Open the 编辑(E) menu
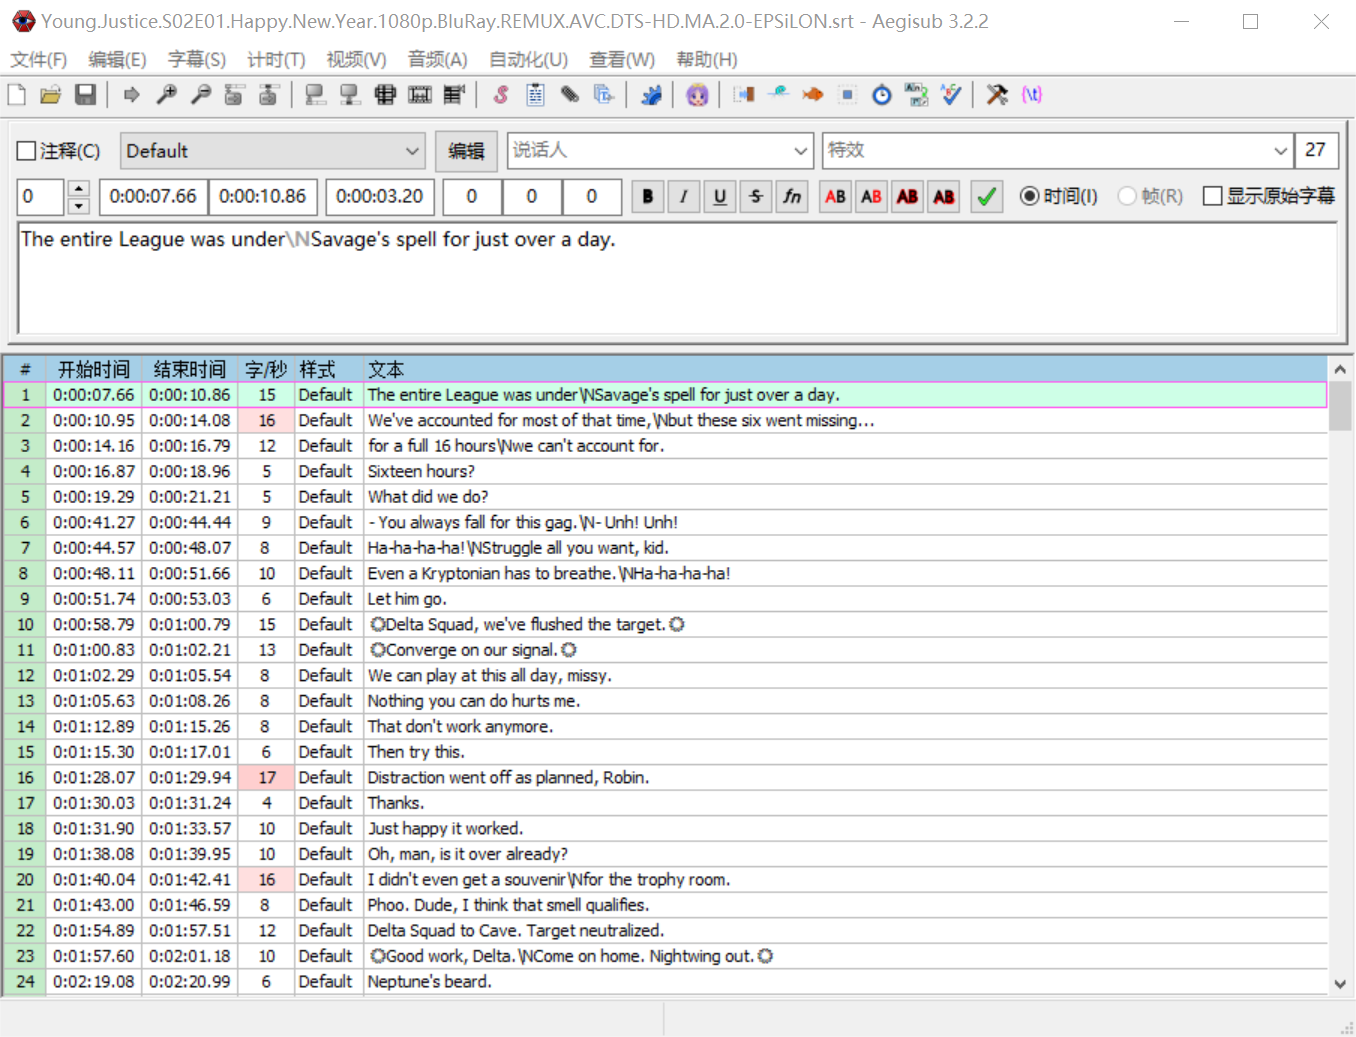The image size is (1356, 1037). (x=117, y=60)
